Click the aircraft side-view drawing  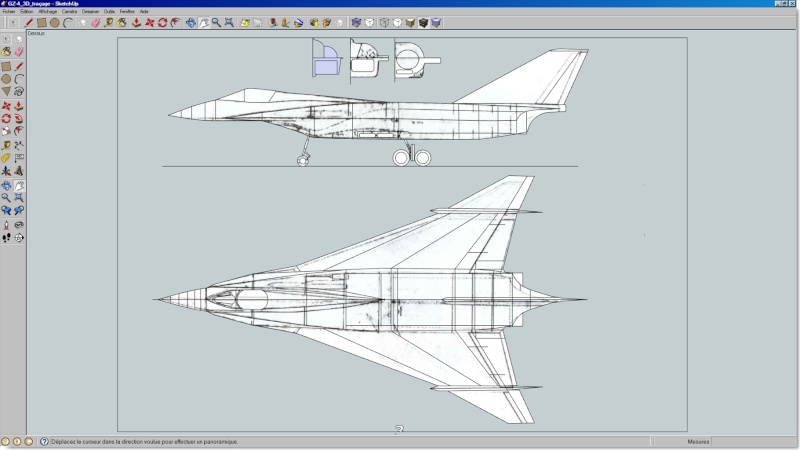tap(379, 107)
